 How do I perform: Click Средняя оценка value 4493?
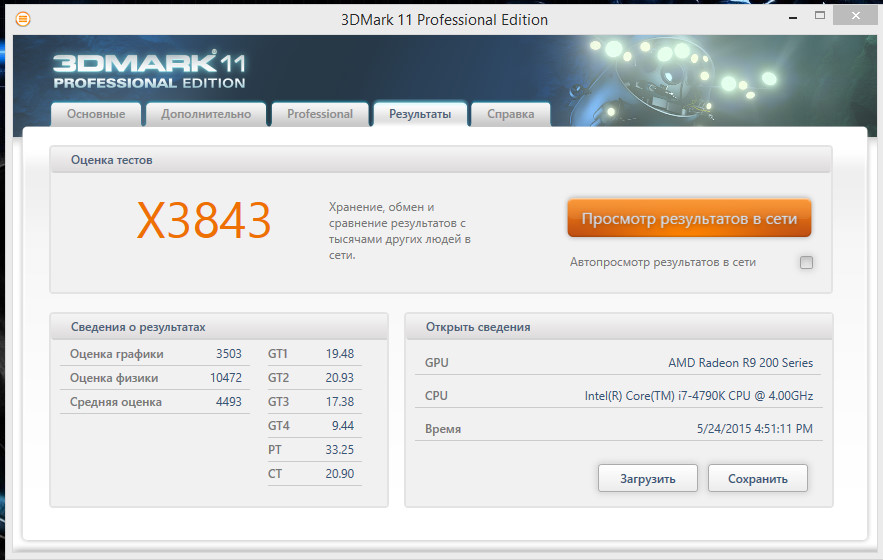[229, 402]
